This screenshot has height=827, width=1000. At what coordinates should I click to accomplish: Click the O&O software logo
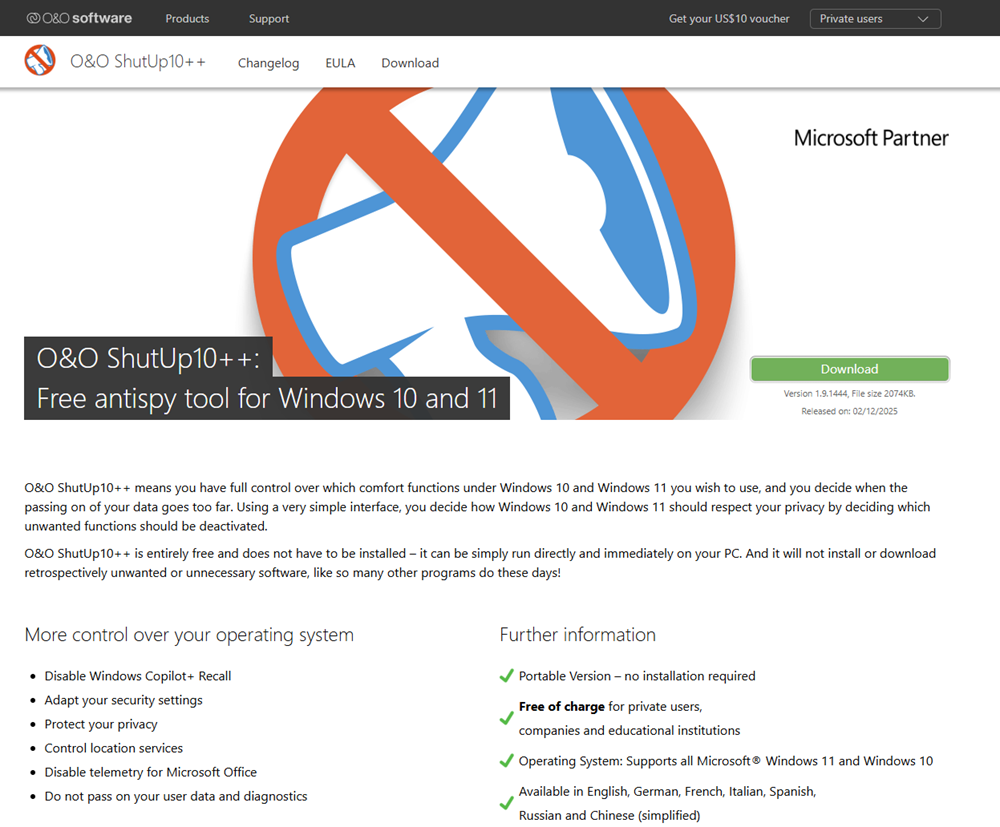[x=79, y=18]
